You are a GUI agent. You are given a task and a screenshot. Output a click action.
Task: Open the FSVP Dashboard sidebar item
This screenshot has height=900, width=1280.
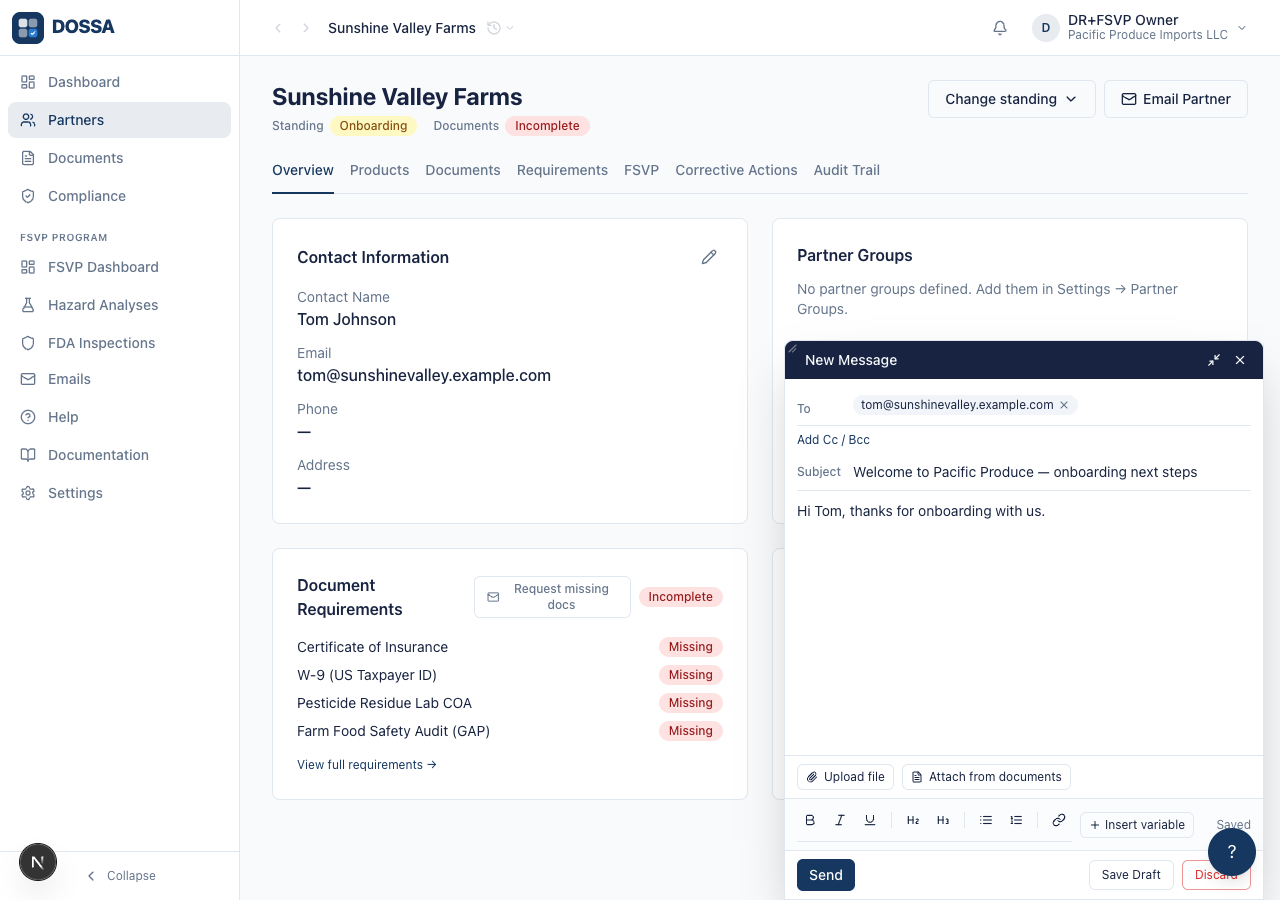tap(119, 267)
